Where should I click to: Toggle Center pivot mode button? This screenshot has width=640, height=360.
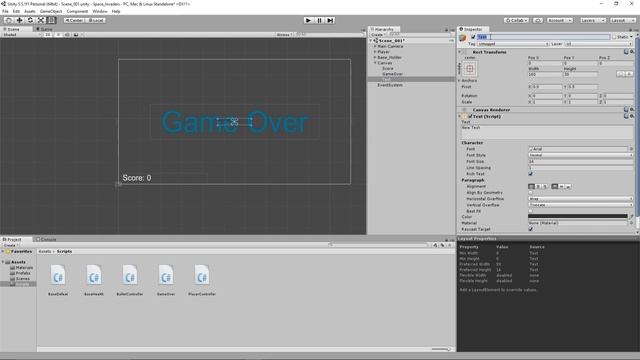click(74, 20)
